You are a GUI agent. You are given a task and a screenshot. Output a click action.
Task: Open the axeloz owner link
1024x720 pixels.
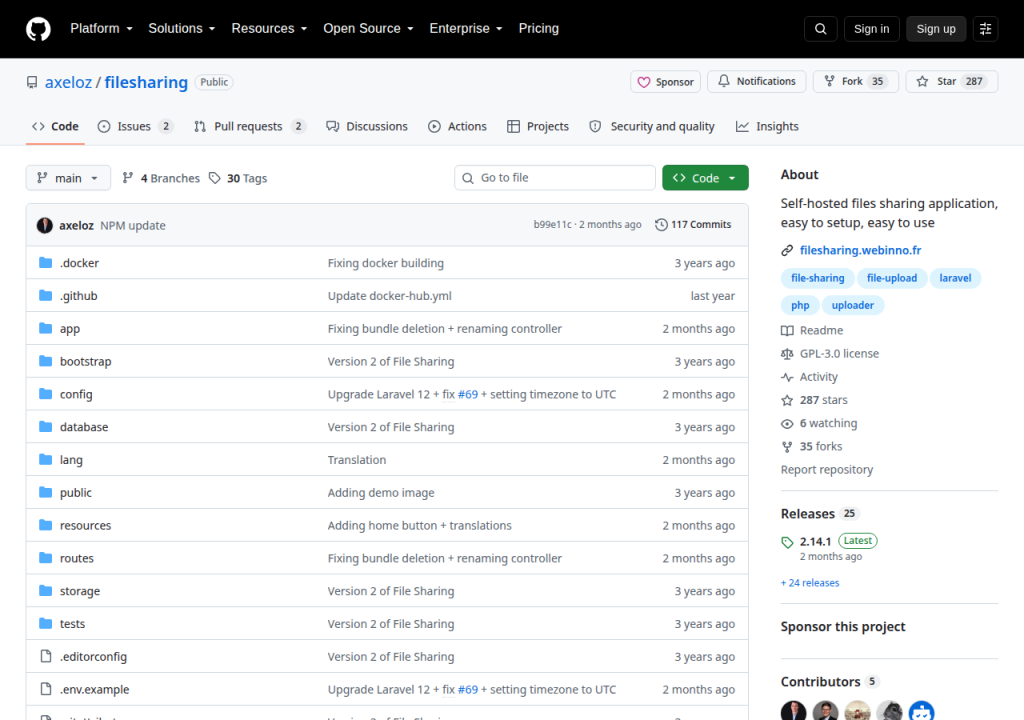69,82
